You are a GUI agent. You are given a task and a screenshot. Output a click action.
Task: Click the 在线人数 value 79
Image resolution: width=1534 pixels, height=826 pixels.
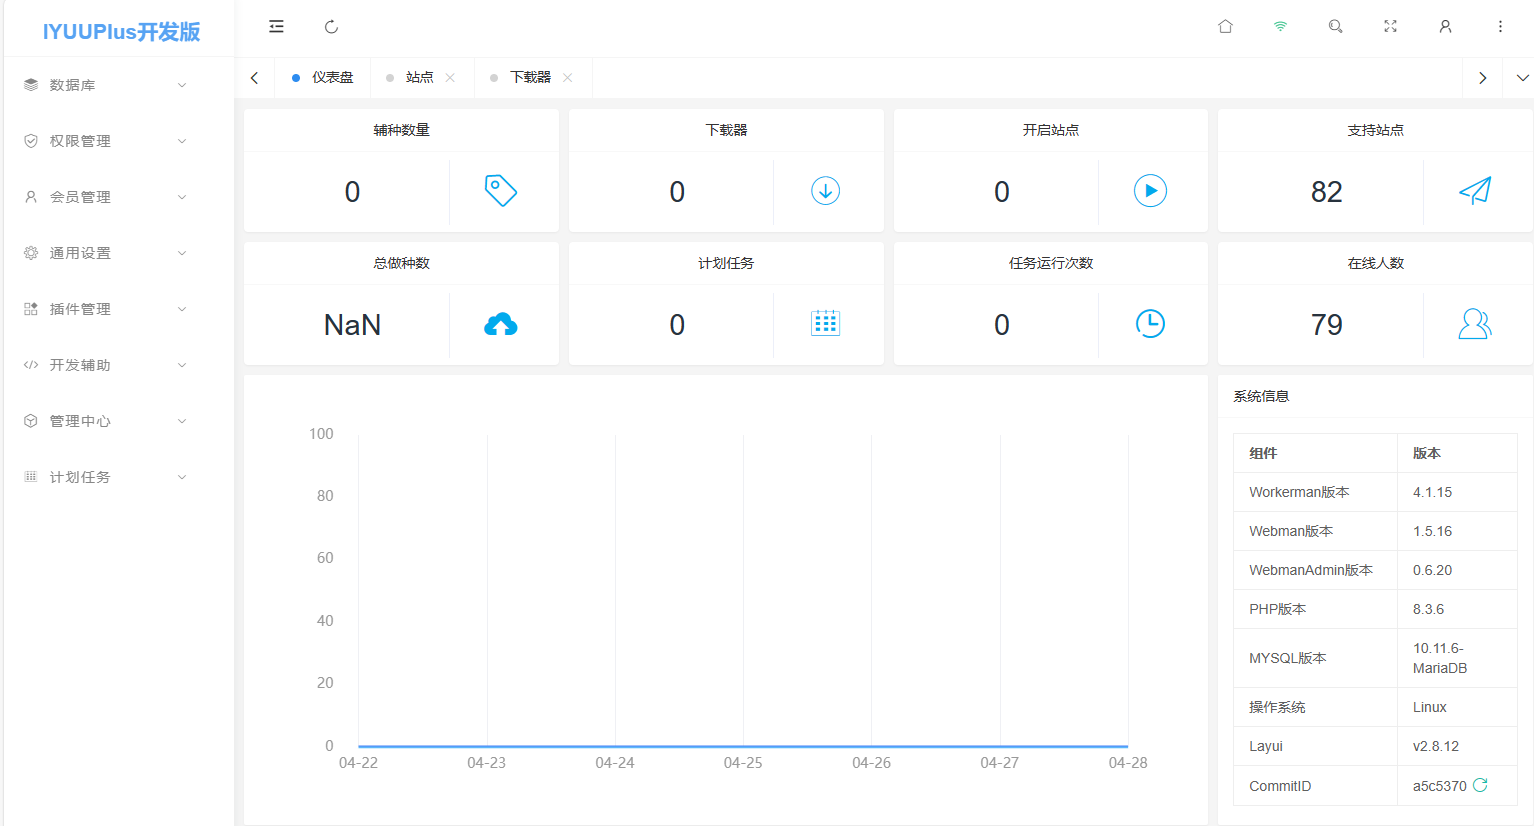(x=1326, y=325)
